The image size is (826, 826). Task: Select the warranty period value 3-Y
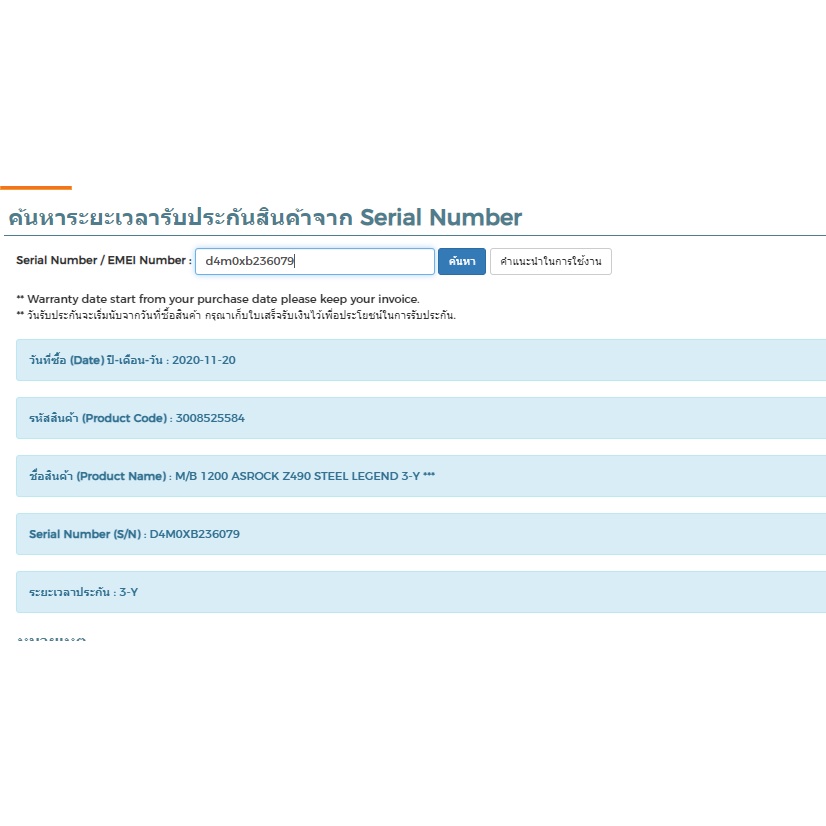(129, 592)
